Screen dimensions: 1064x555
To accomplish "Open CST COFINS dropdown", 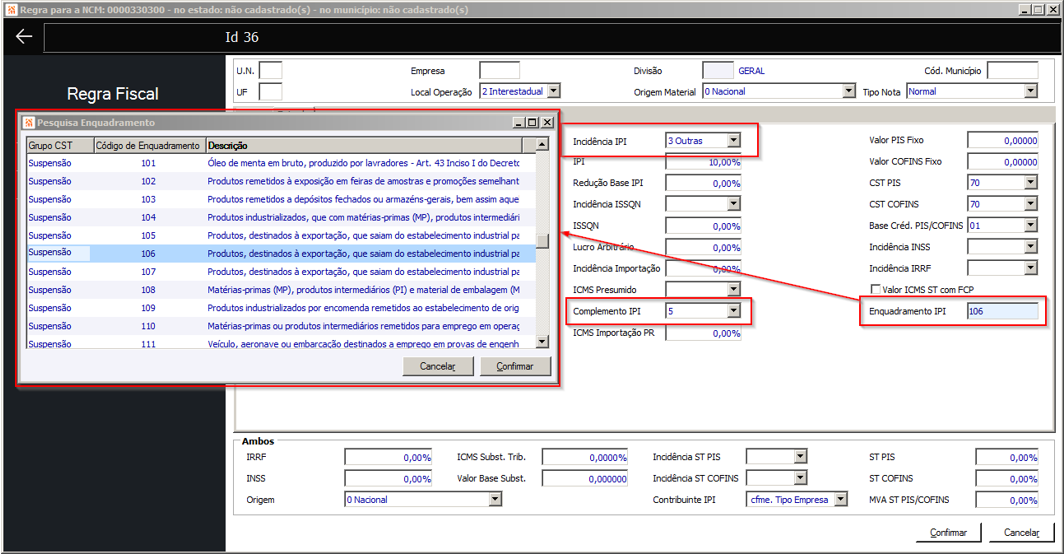I will 1031,204.
